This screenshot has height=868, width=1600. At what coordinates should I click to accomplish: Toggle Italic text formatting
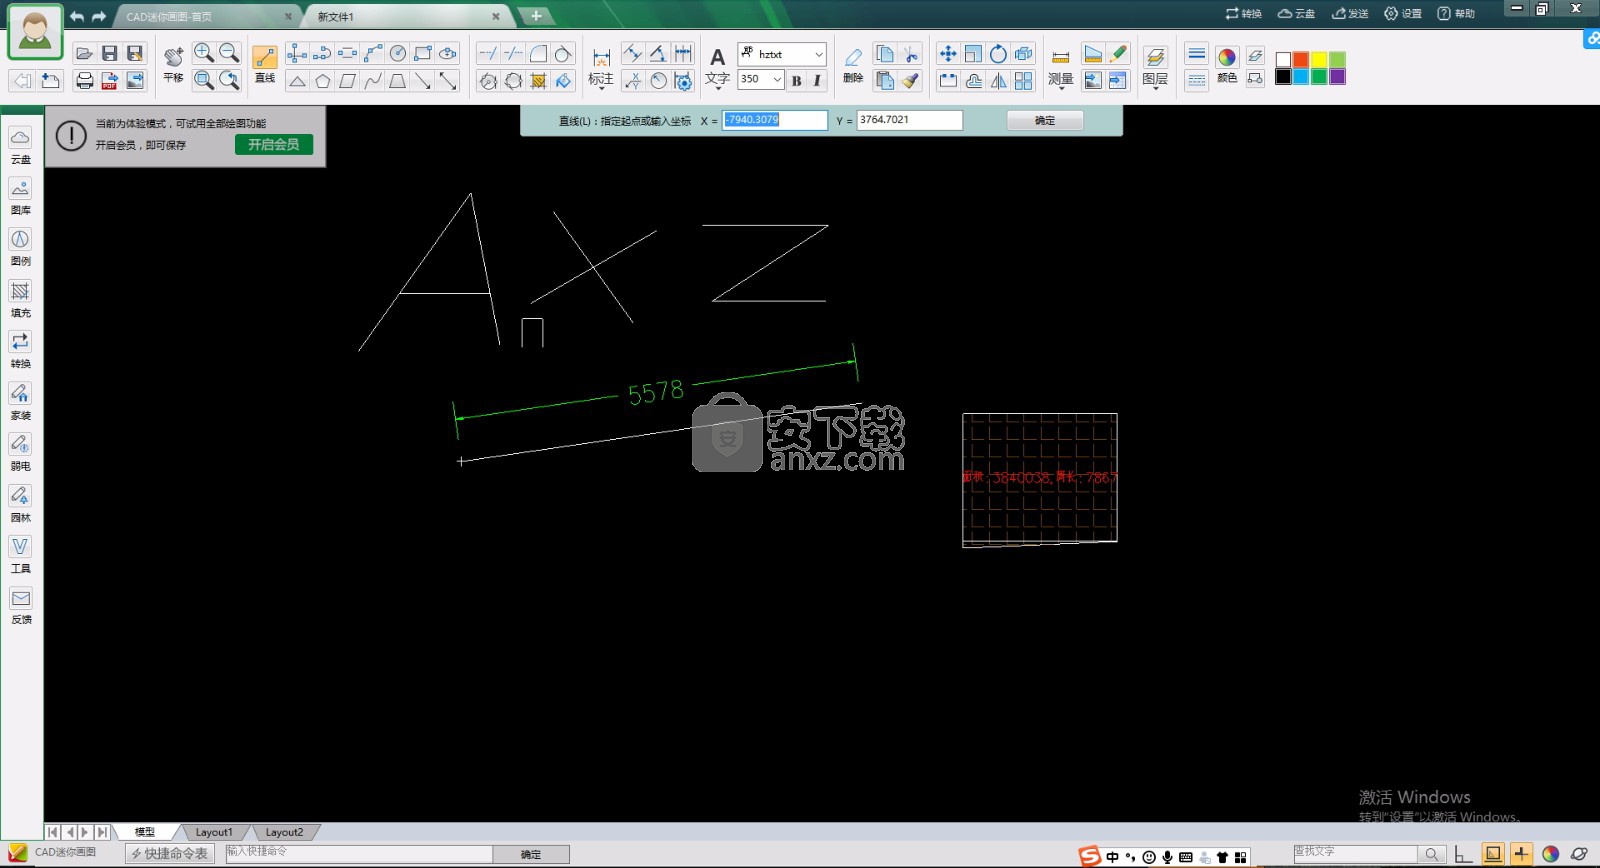click(817, 81)
